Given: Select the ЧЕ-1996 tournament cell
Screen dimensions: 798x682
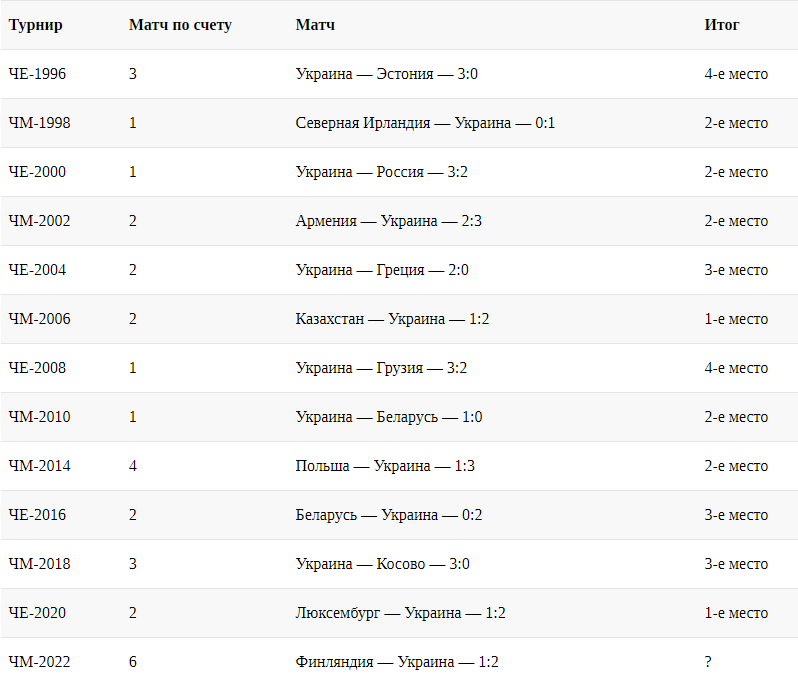Looking at the screenshot, I should pyautogui.click(x=37, y=74).
